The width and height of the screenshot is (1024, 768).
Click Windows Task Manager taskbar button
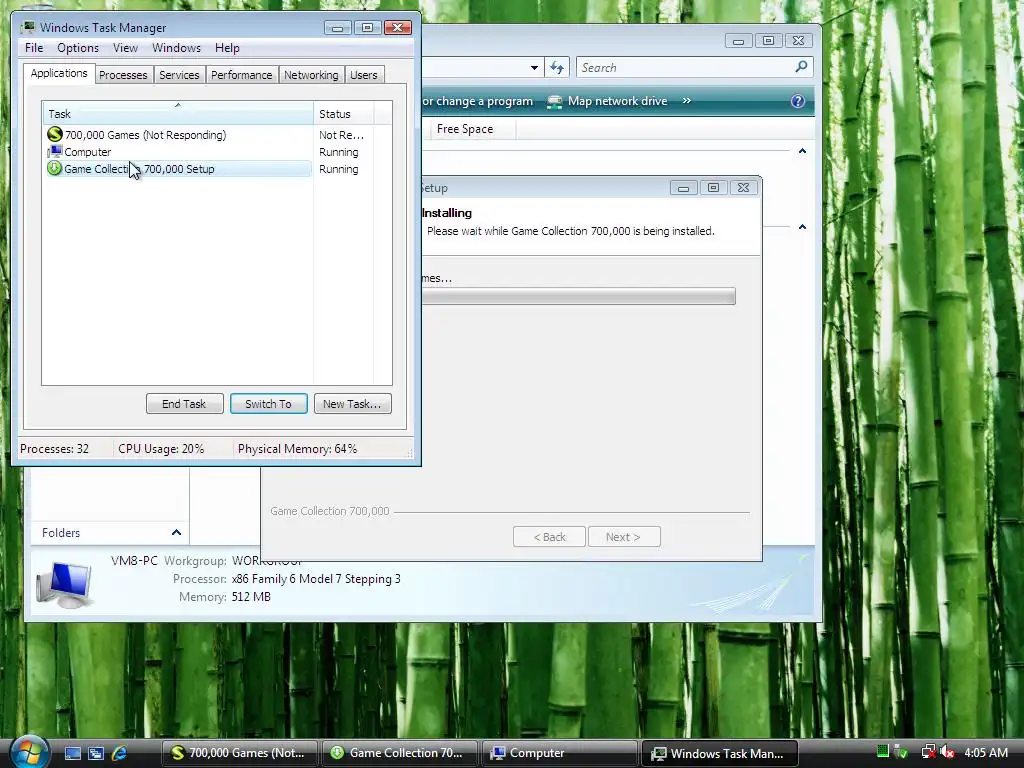click(720, 753)
